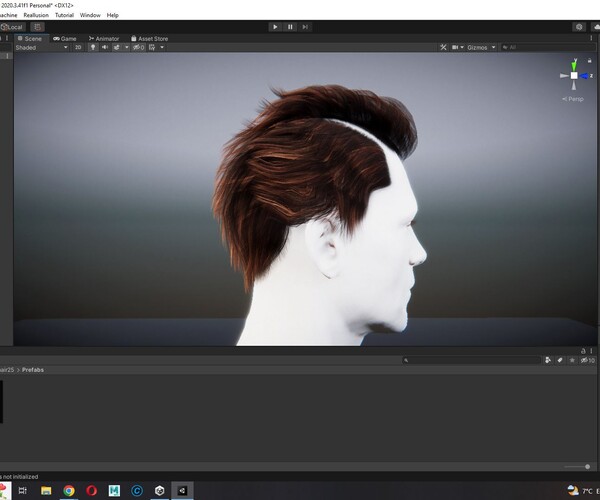600x500 pixels.
Task: Click green Y axis on orientation gizmo
Action: [574, 65]
